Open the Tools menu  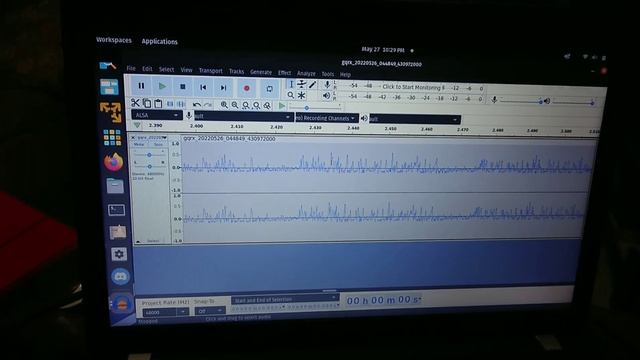328,74
